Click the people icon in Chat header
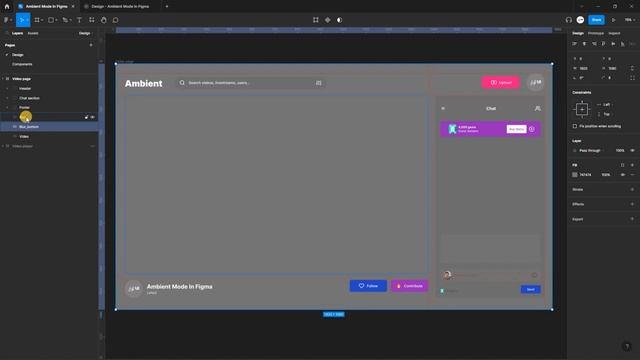The image size is (640, 360). 538,108
